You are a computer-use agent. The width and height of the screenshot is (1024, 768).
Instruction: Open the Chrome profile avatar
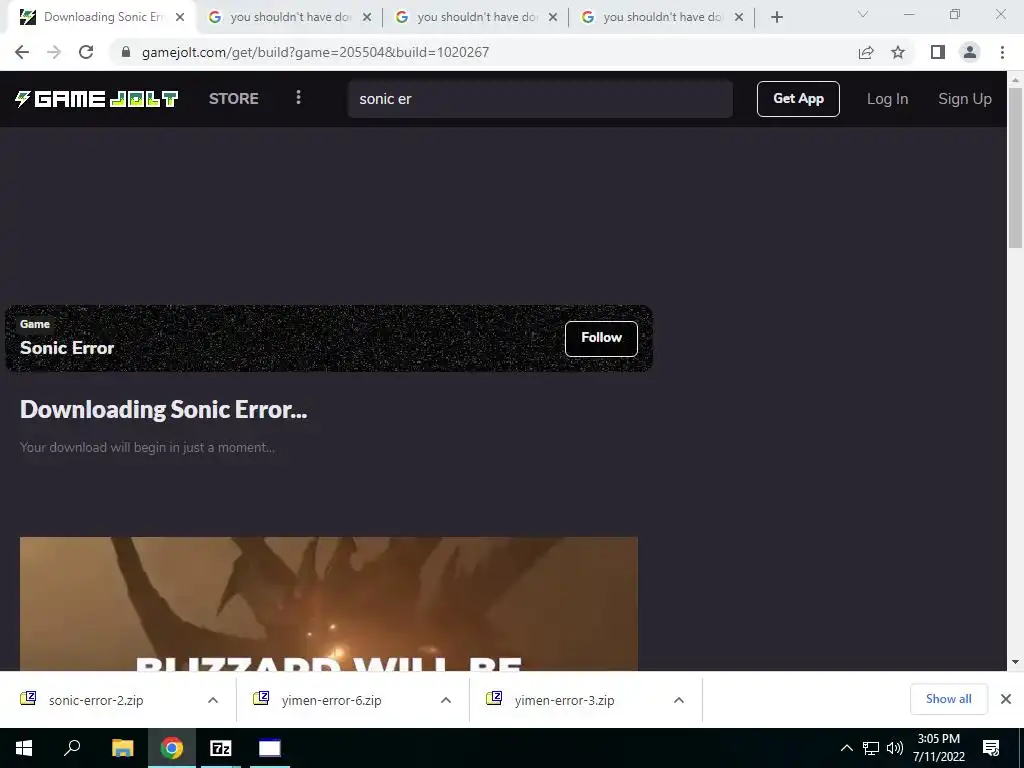(970, 52)
